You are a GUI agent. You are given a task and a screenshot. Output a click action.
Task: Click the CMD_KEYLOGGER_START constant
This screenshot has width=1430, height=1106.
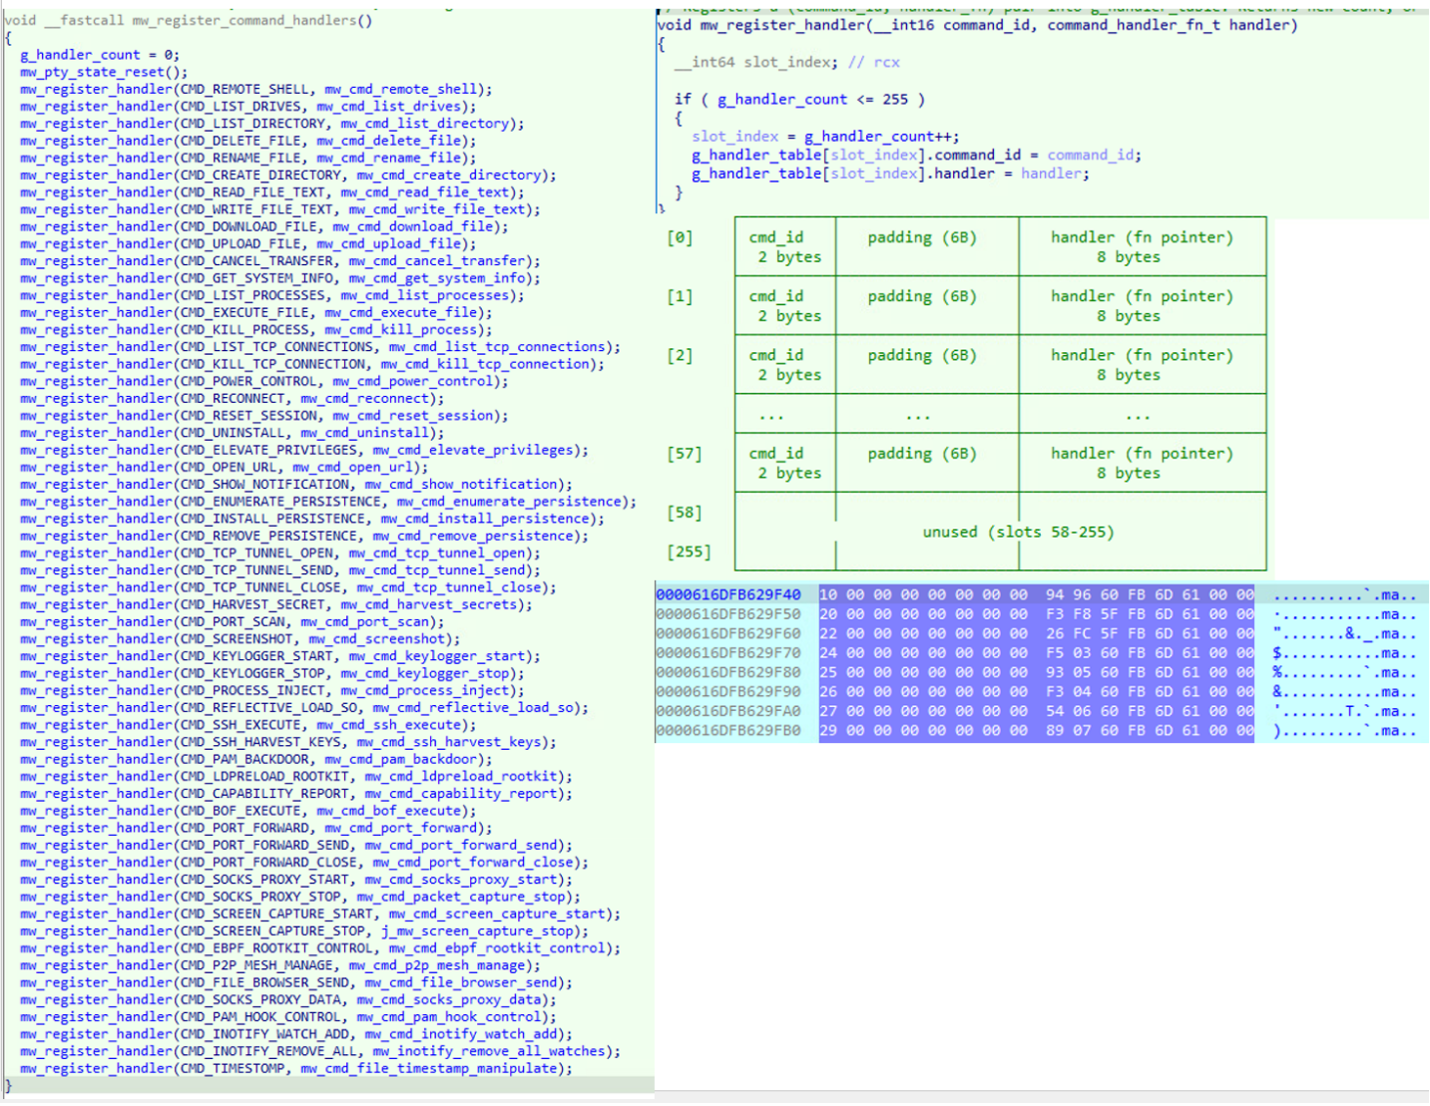click(256, 656)
